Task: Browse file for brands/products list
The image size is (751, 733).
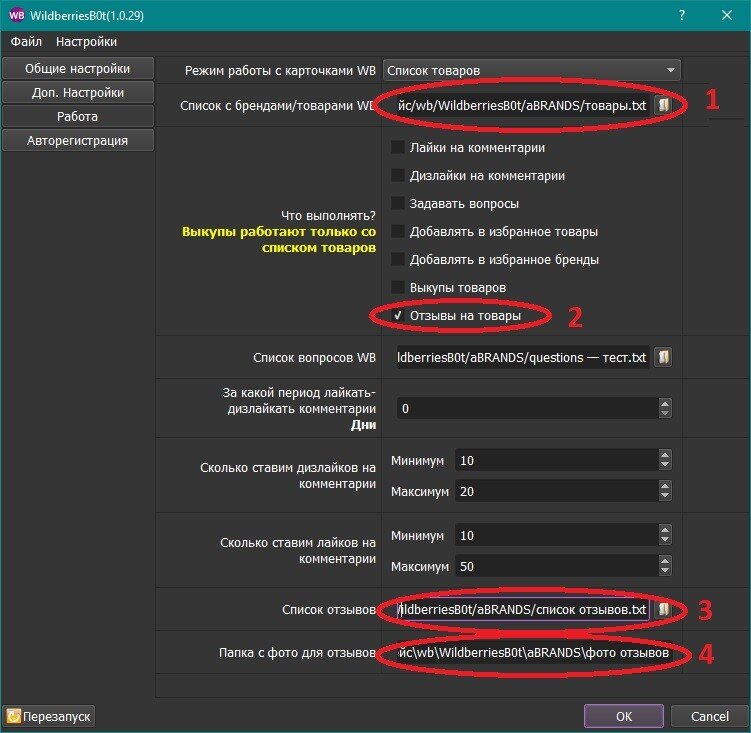Action: pyautogui.click(x=663, y=104)
